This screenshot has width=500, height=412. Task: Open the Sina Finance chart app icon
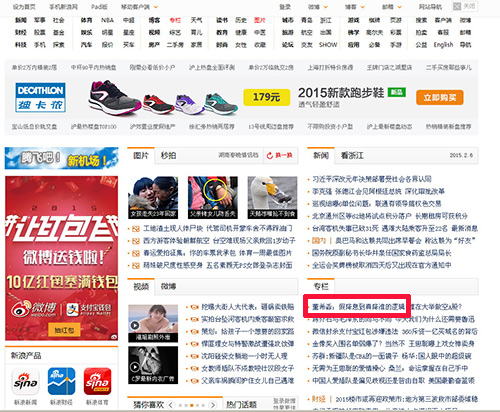61,382
